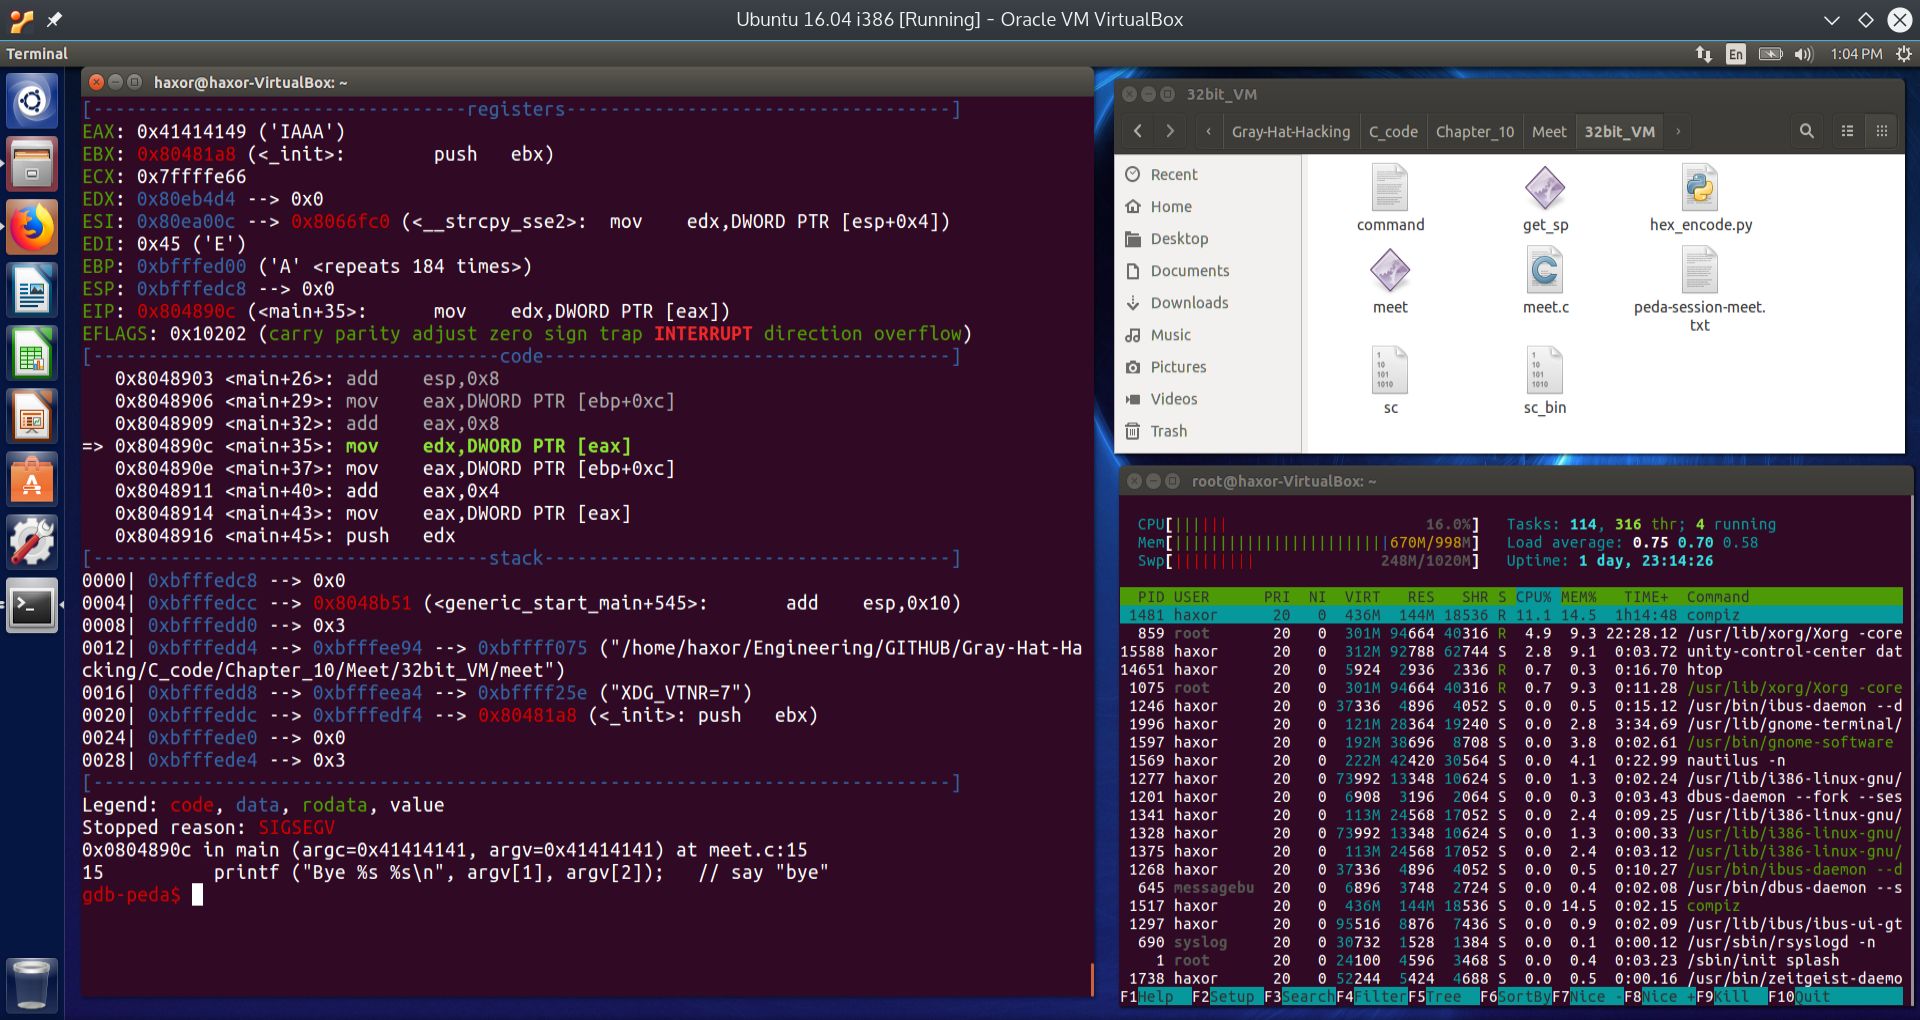
Task: Switch file manager to list view
Action: tap(1847, 131)
